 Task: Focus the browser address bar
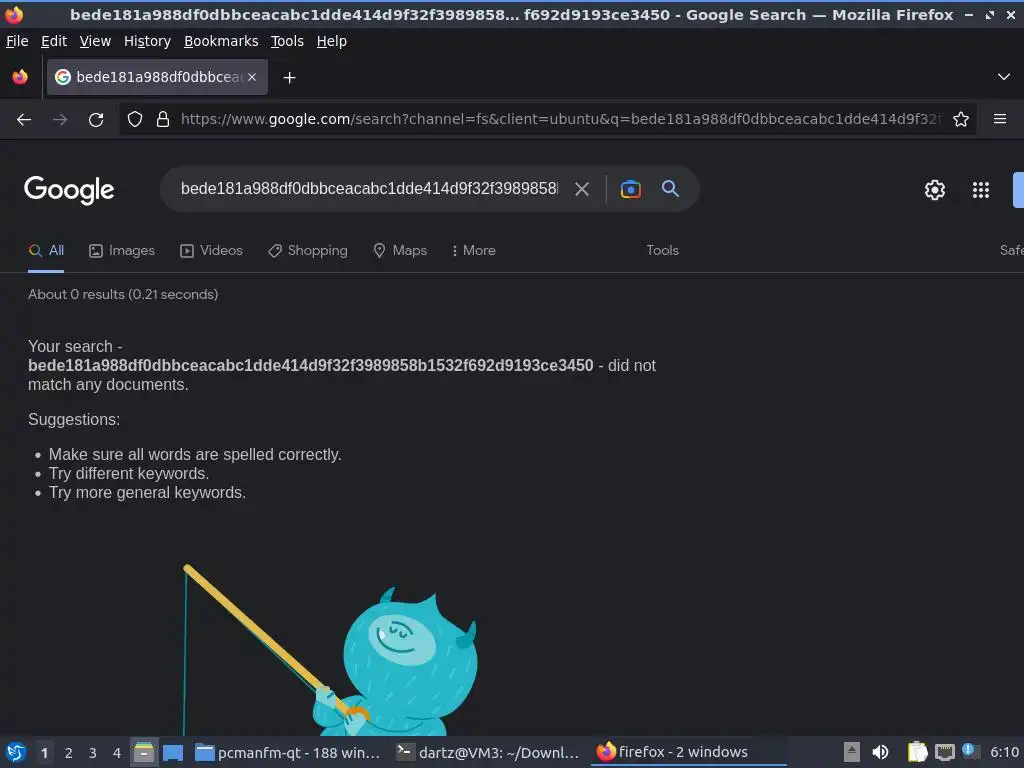[560, 120]
